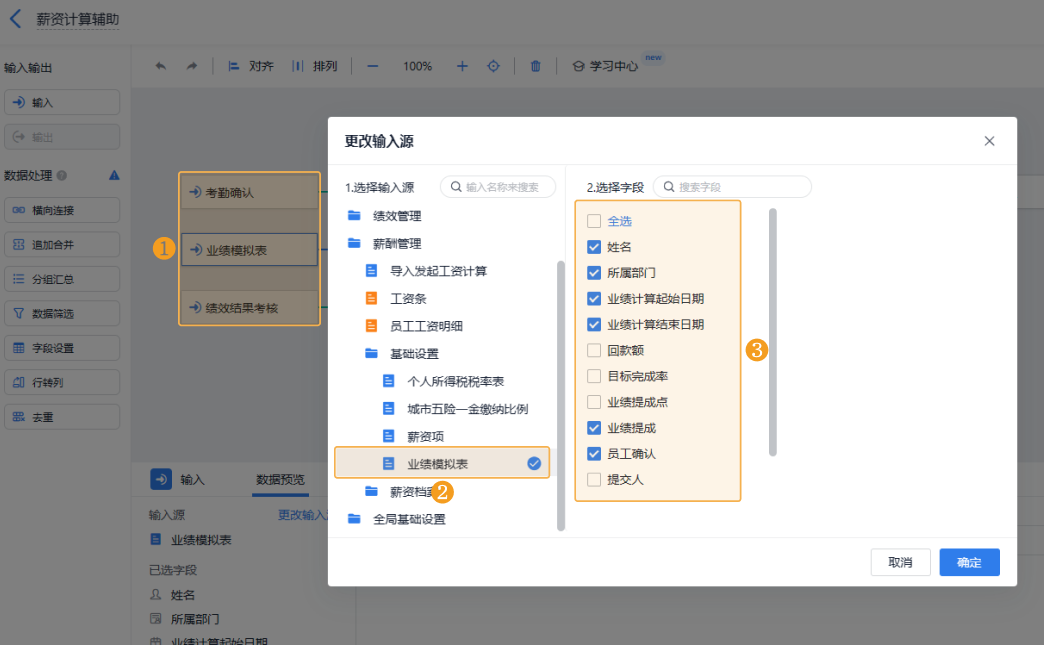Screen dimensions: 1044x645
Task: Click the zoom out minus icon
Action: tap(372, 66)
